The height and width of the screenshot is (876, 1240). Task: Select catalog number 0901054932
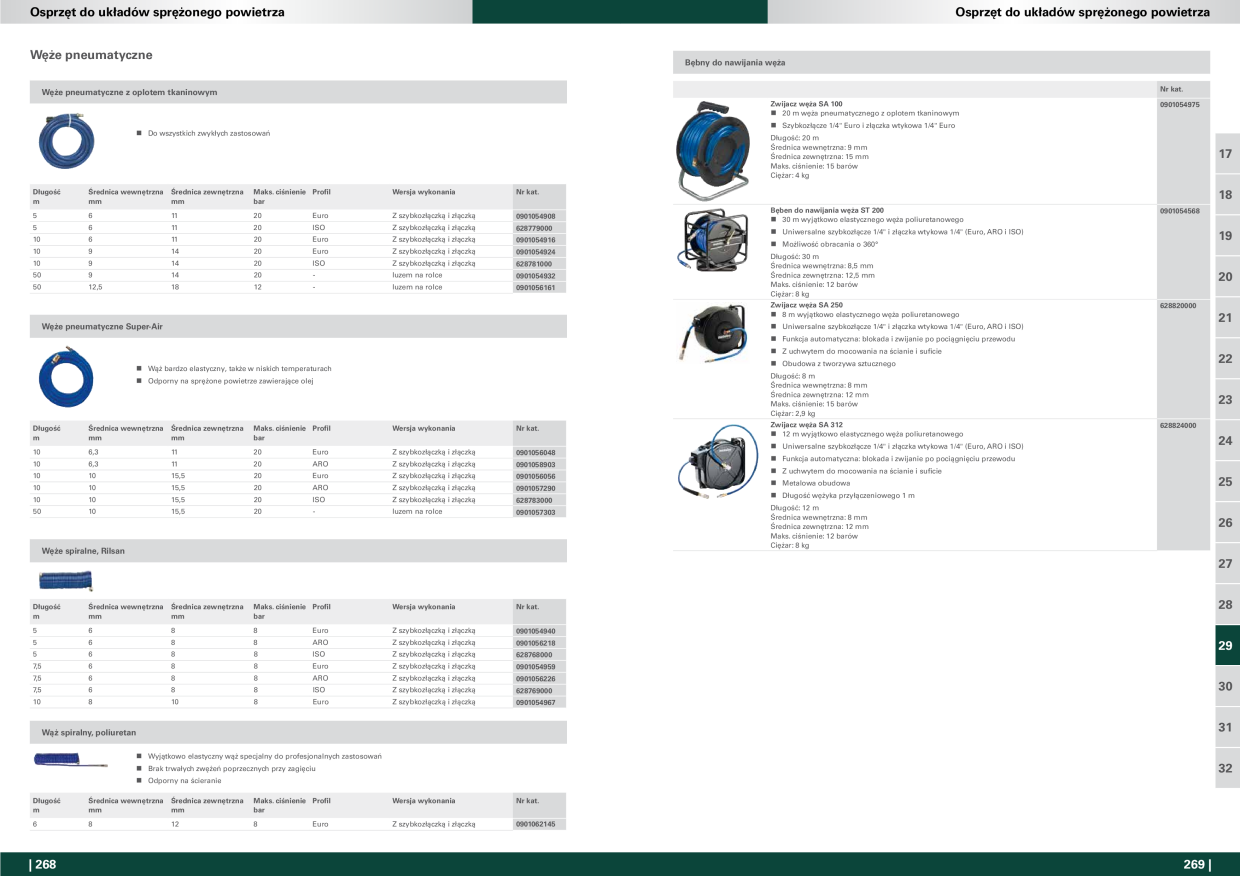pos(535,276)
